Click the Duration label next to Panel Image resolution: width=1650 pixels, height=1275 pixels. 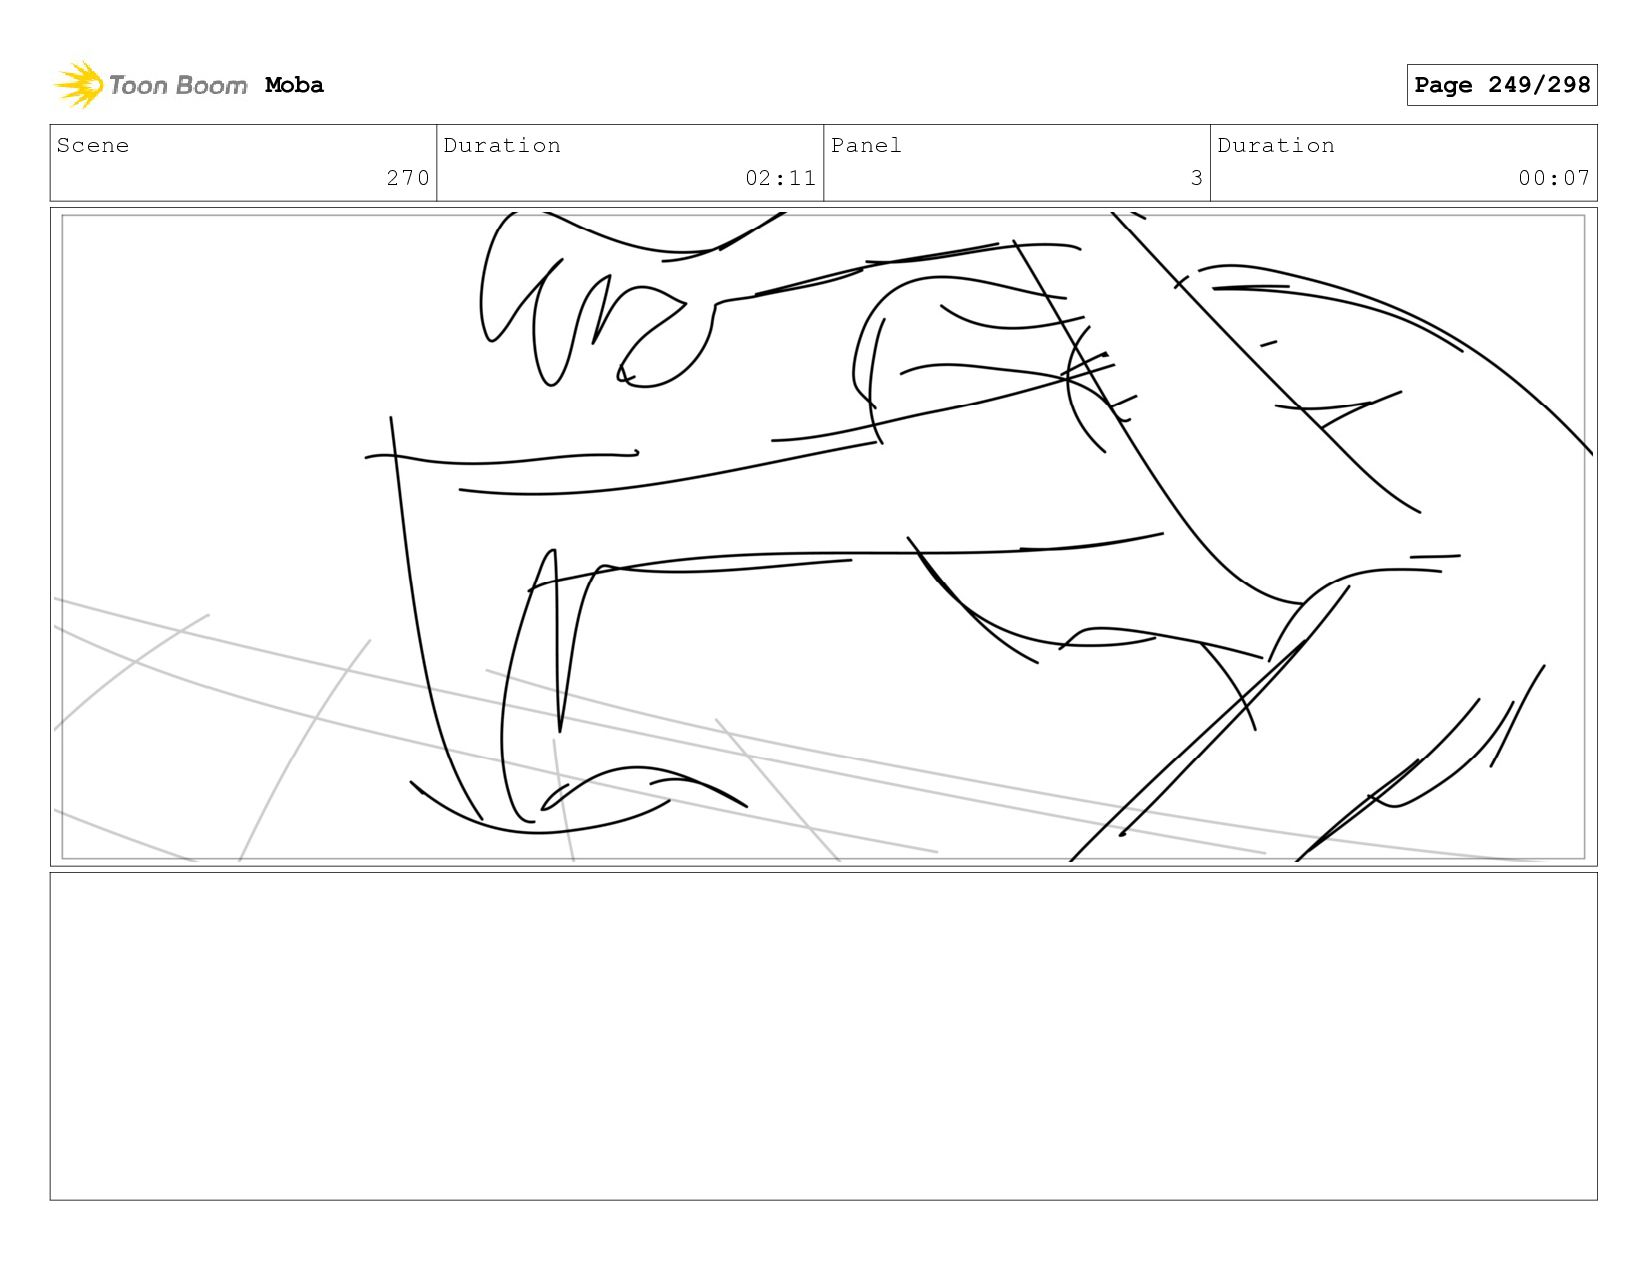click(x=1276, y=145)
